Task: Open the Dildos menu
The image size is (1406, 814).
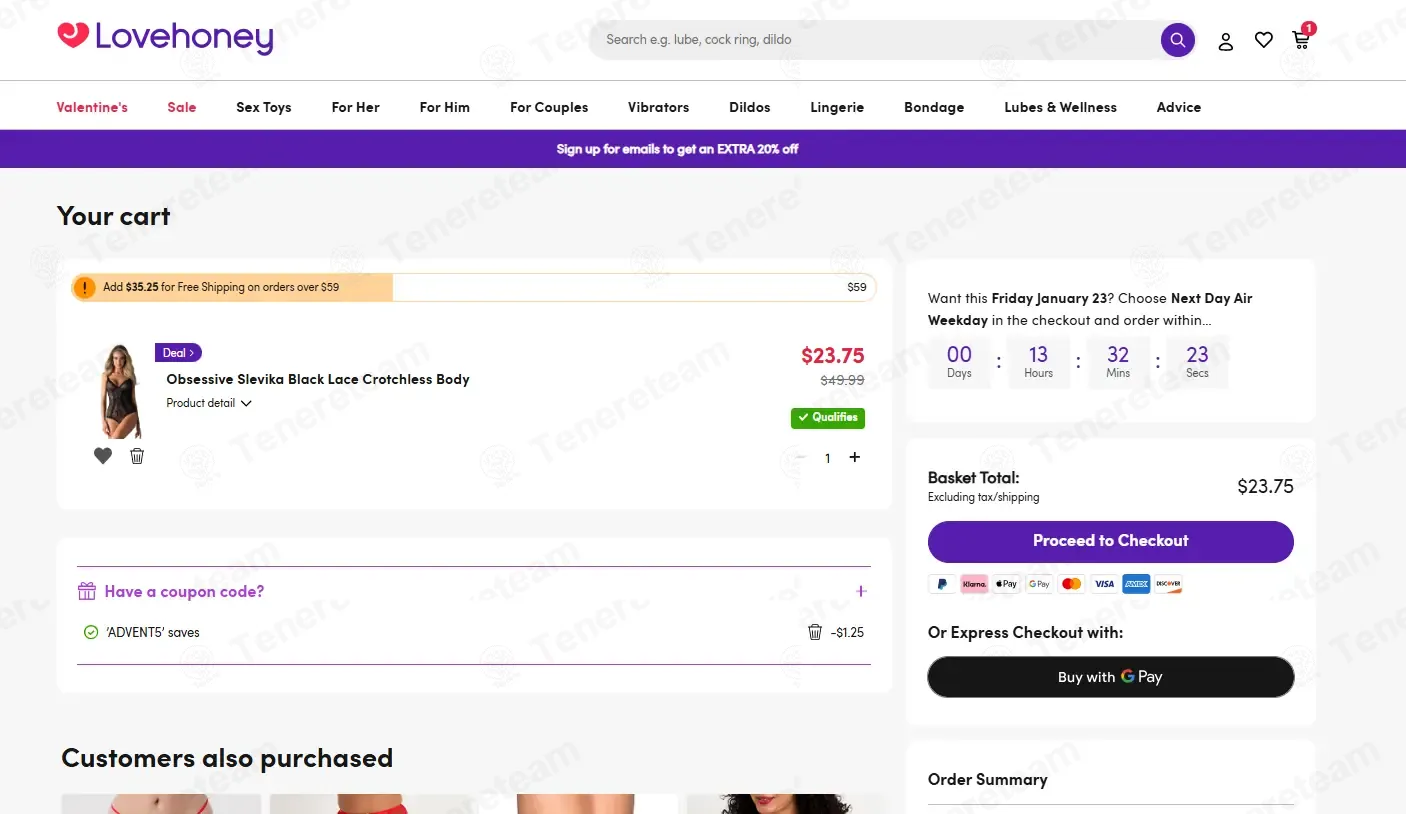Action: [x=750, y=107]
